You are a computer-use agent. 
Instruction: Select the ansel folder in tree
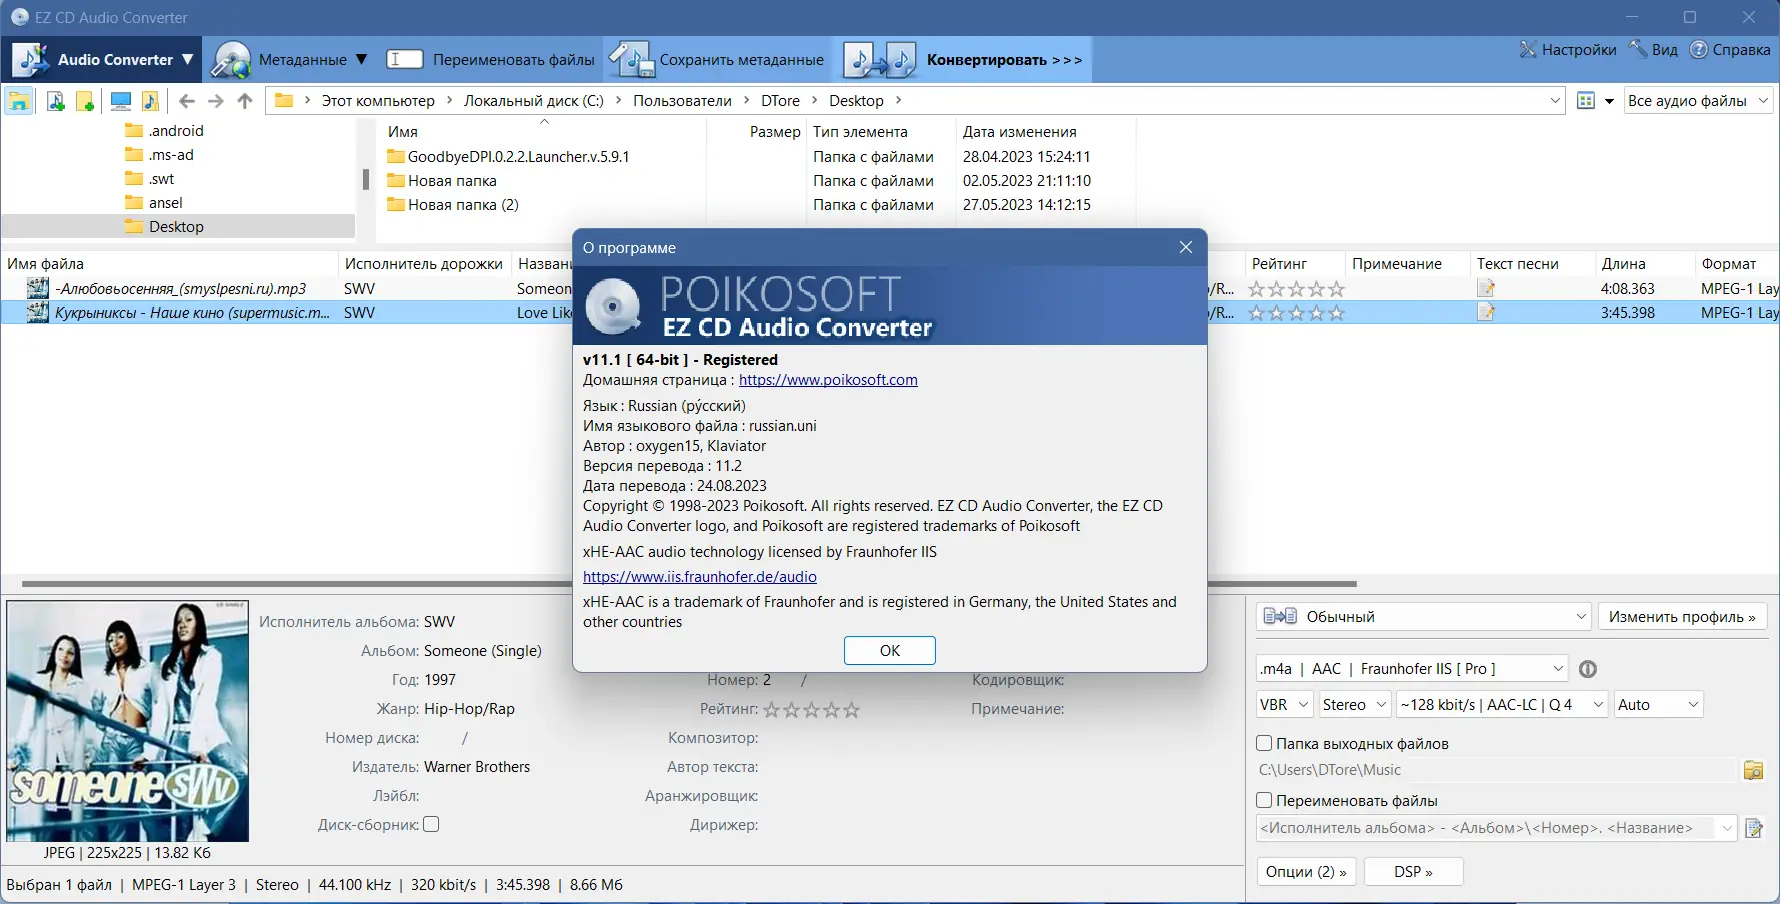pos(154,203)
